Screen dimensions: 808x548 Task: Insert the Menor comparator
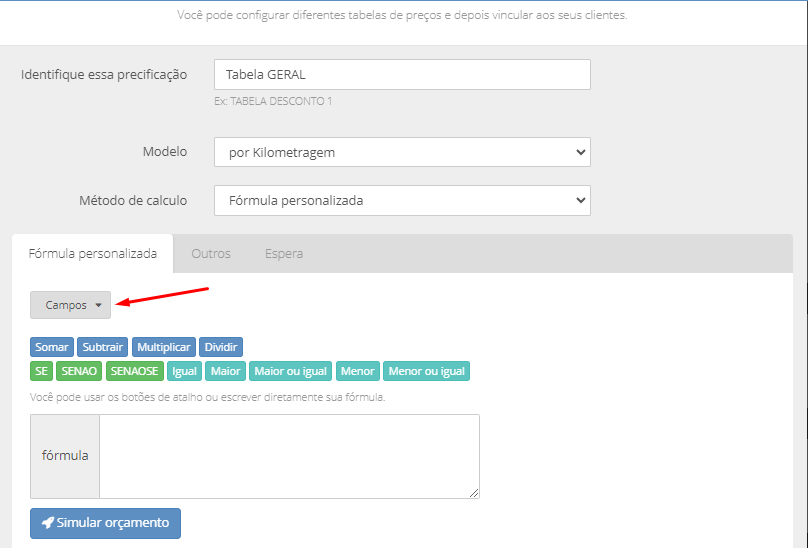[x=358, y=371]
